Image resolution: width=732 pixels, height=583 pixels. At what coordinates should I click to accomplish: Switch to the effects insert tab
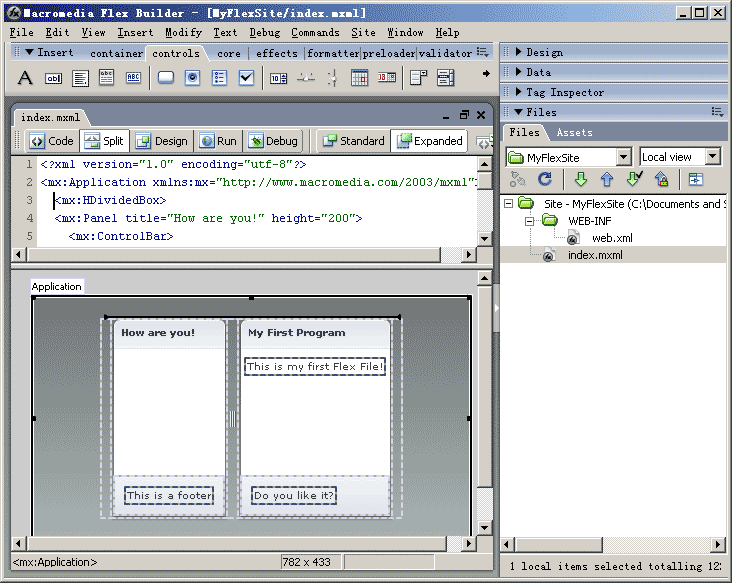click(x=276, y=53)
